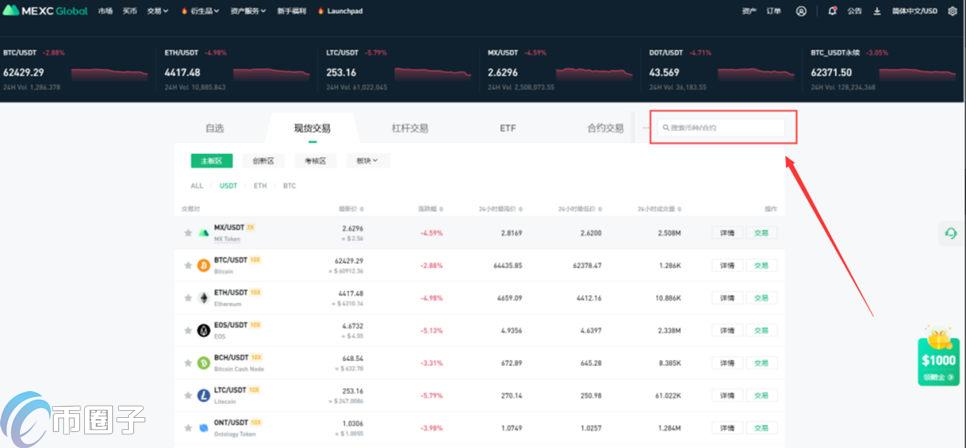Click the customer support headset icon
The height and width of the screenshot is (448, 966).
(x=951, y=234)
